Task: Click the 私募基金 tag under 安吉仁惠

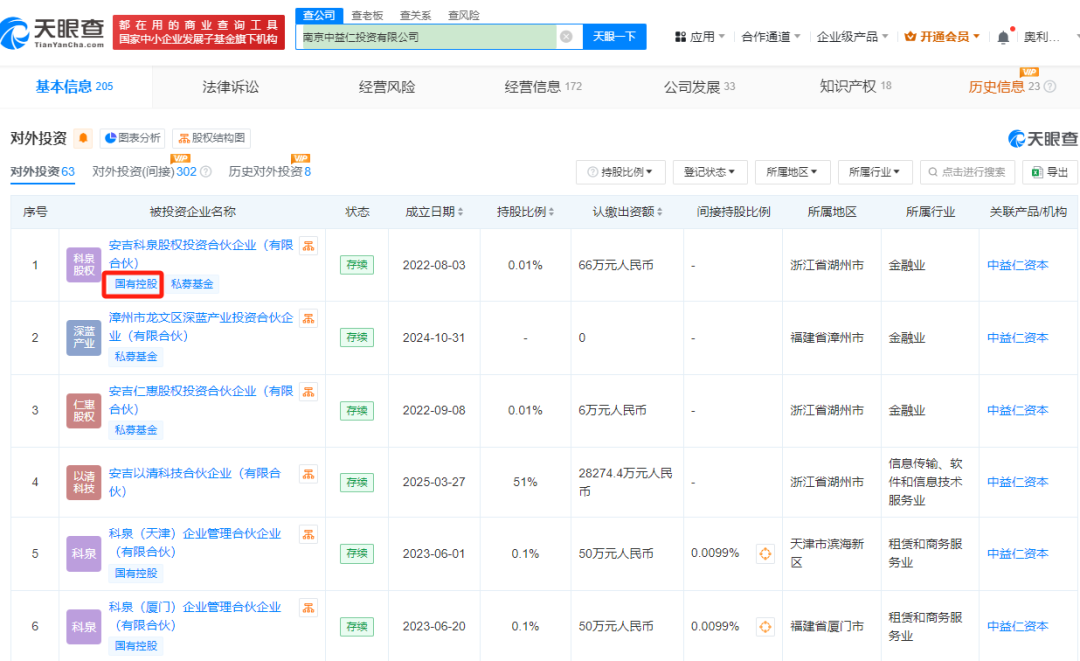Action: [x=136, y=430]
